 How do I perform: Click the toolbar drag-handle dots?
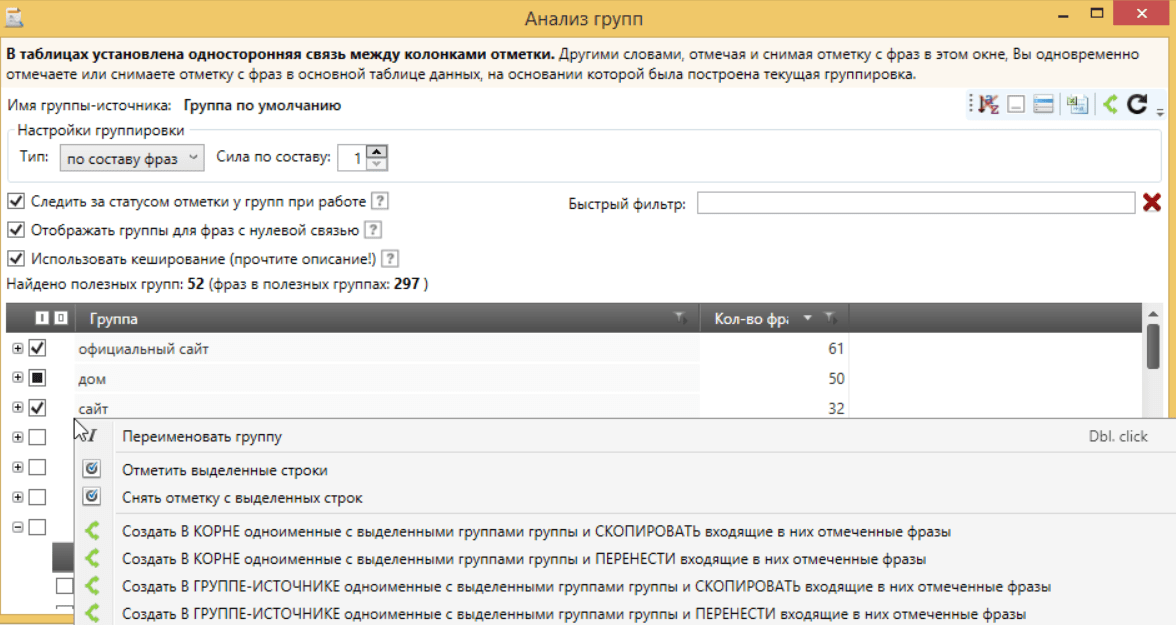pyautogui.click(x=970, y=104)
